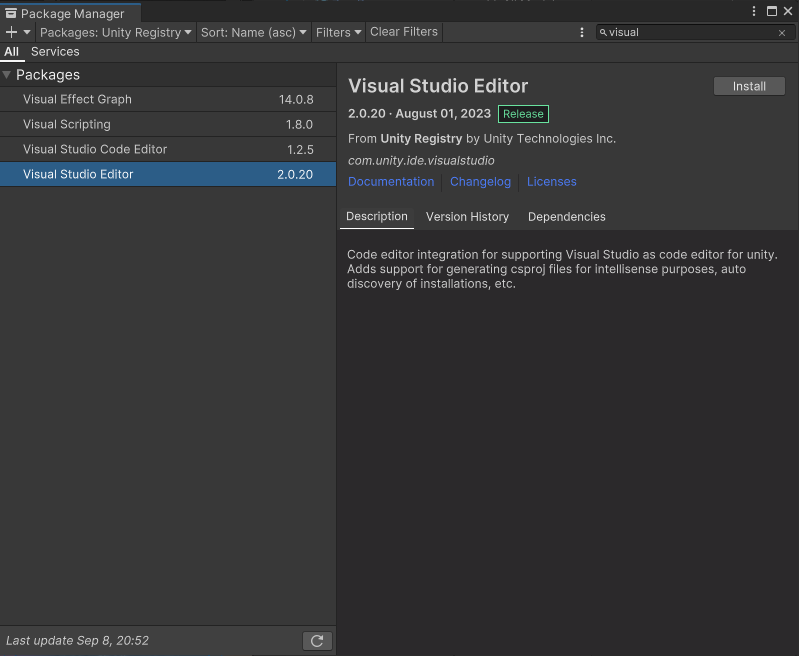Click the '2.0.20 · August 01, 2023' version text
Viewport: 799px width, 656px height.
tap(419, 114)
